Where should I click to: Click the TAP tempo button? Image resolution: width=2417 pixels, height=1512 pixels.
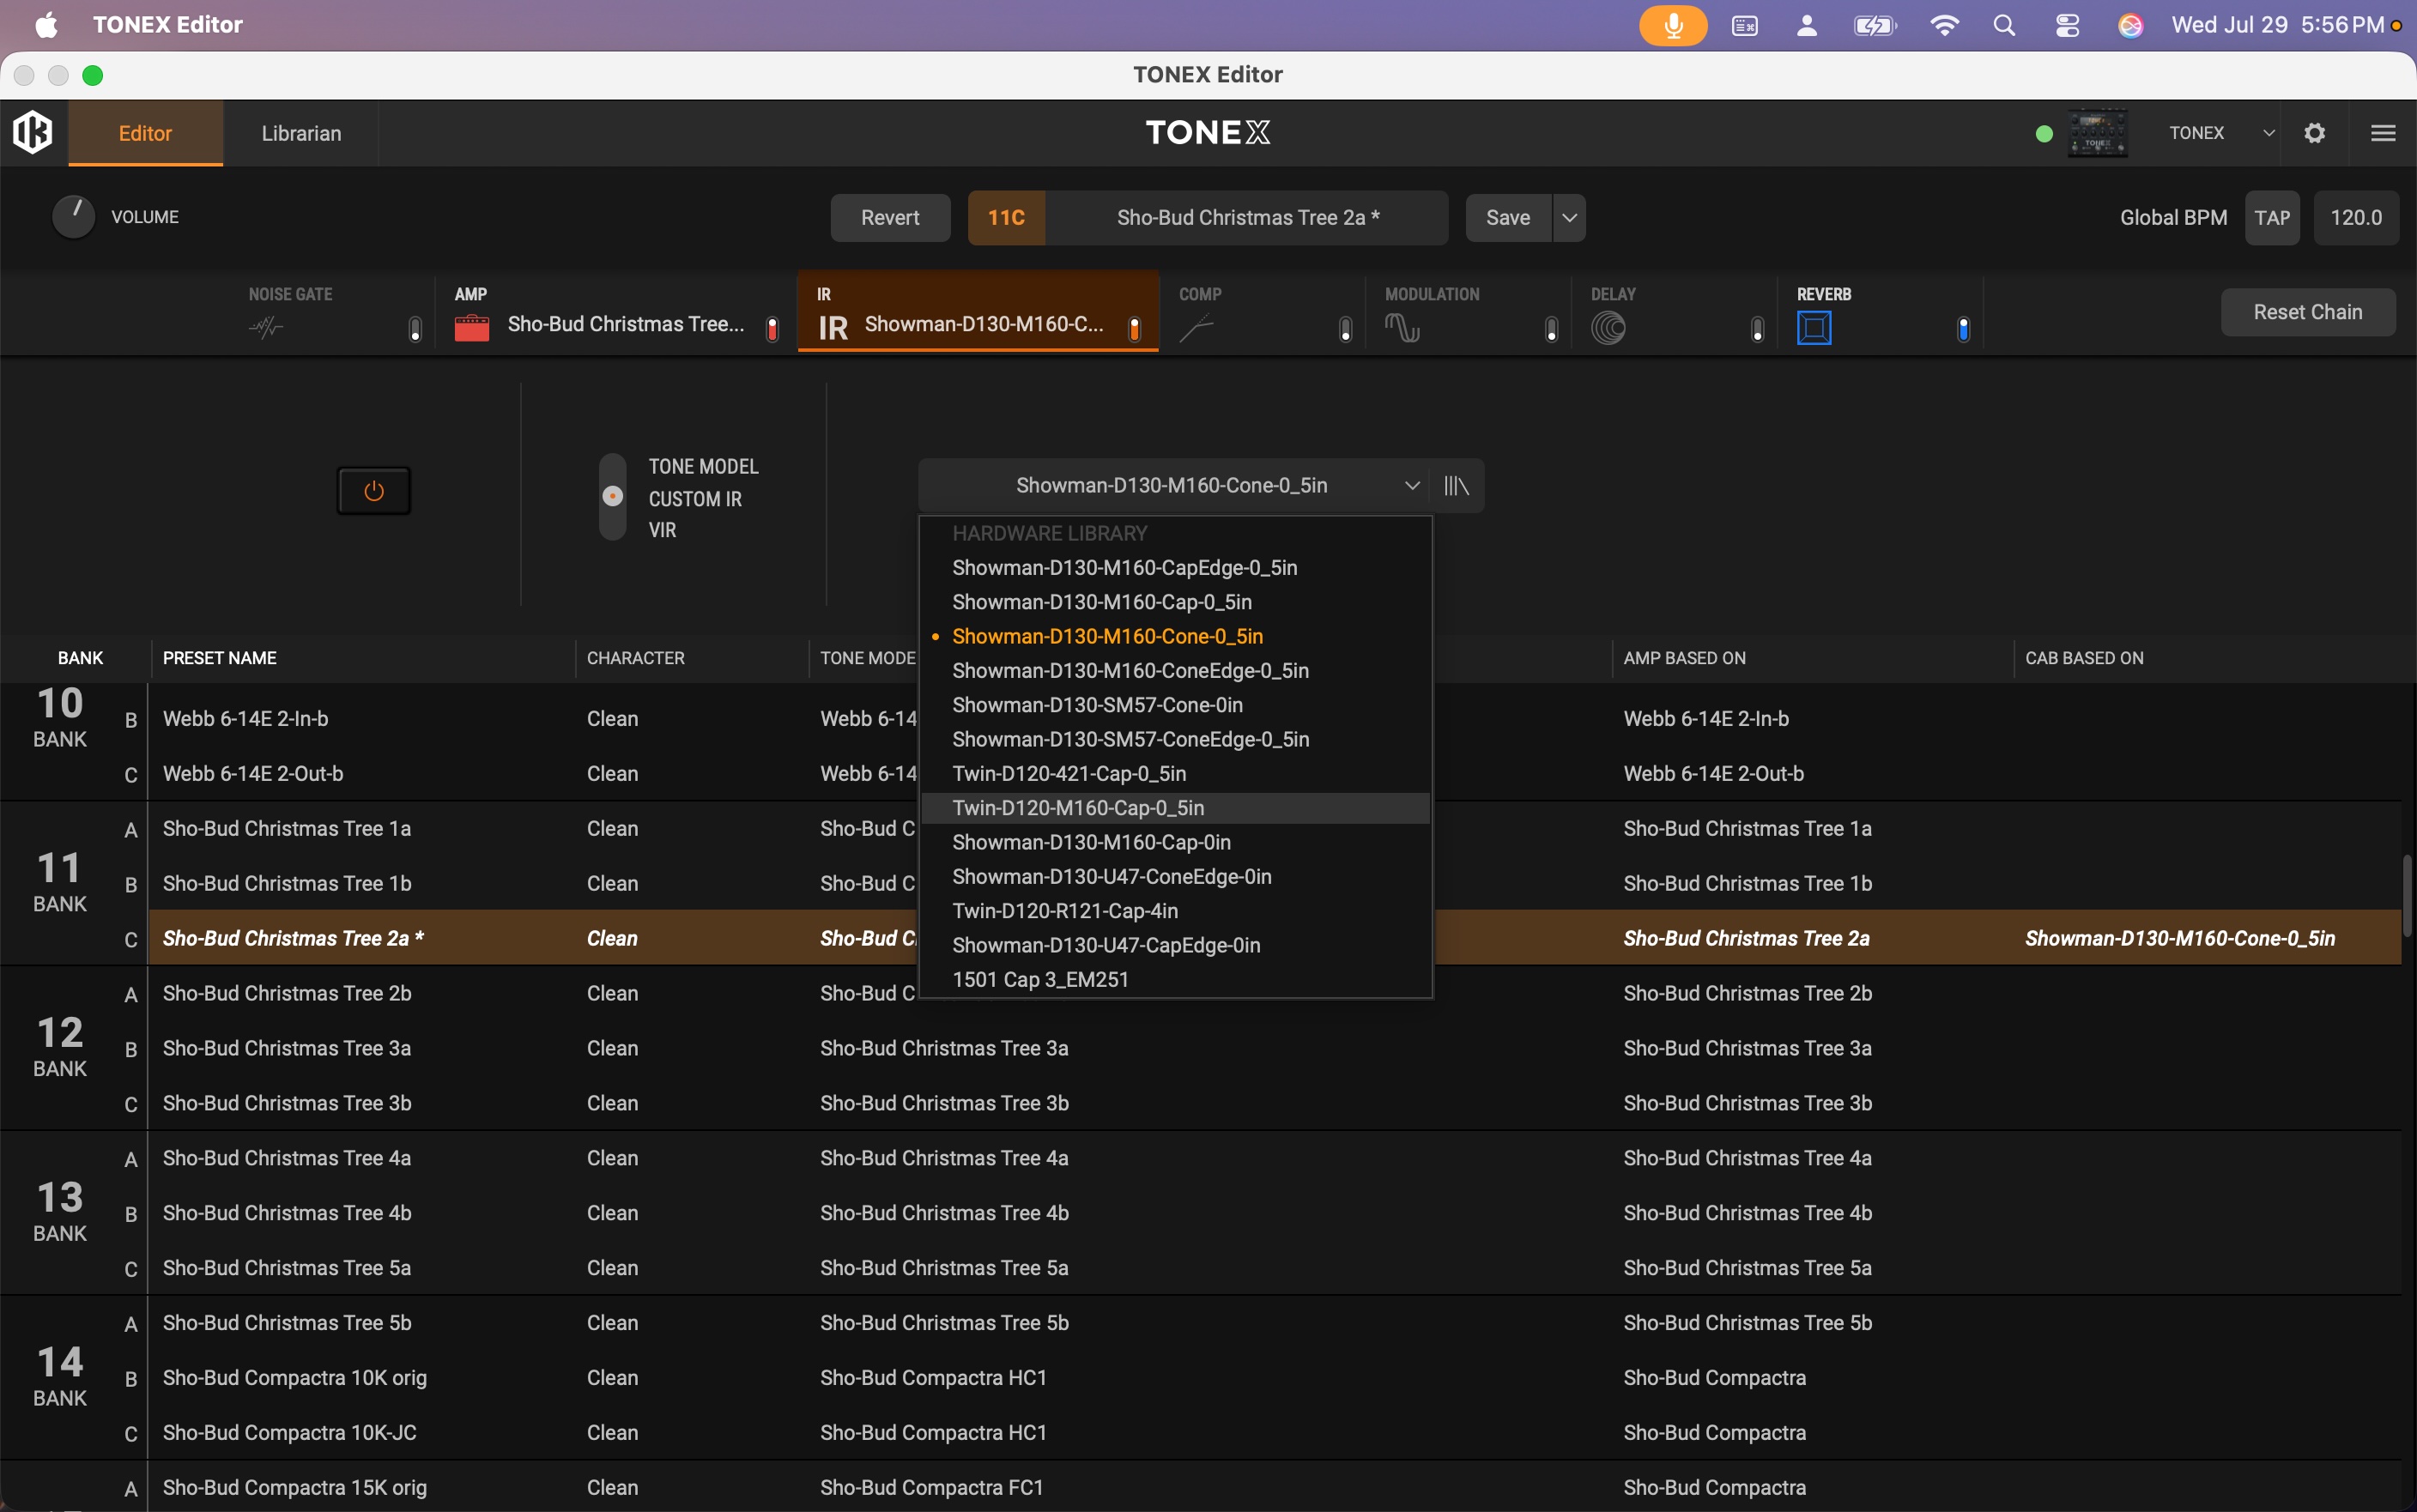[2272, 218]
